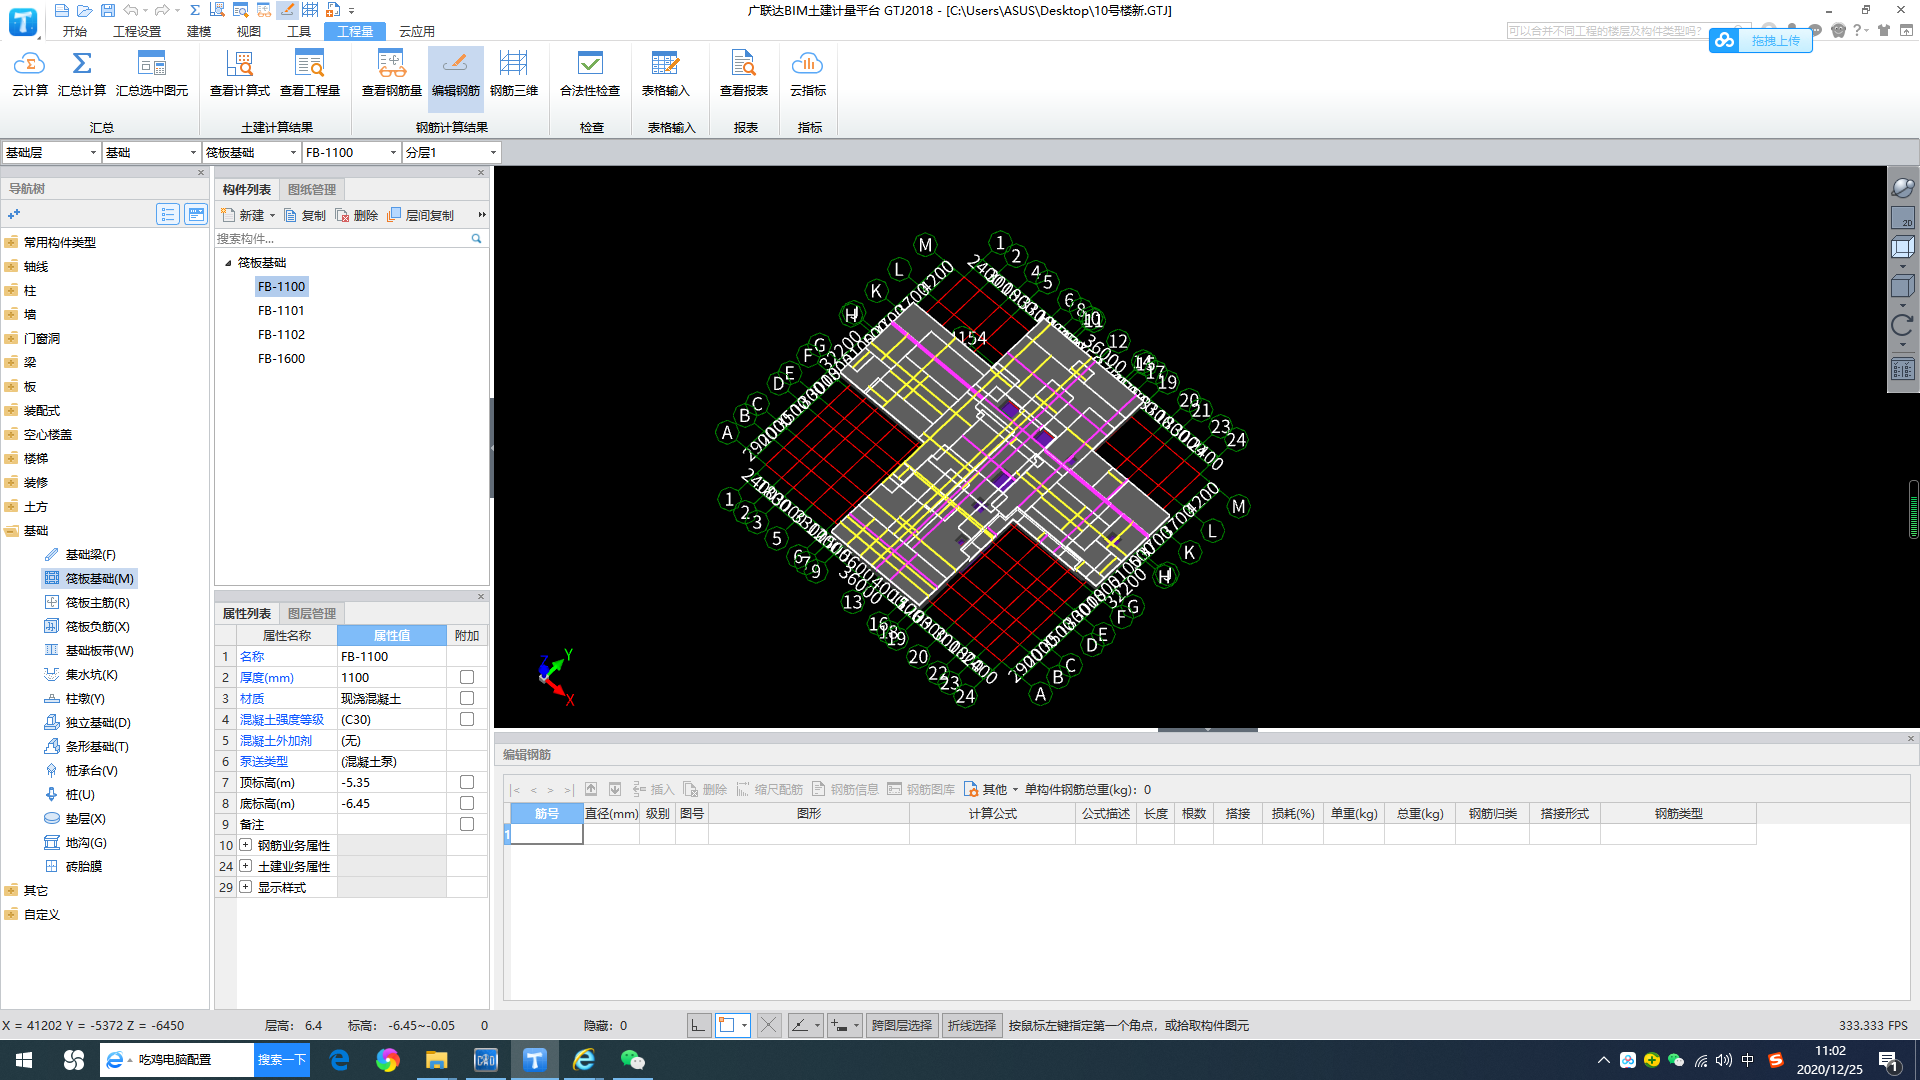The image size is (1920, 1080).
Task: Open WeChat from Windows taskbar
Action: click(633, 1060)
